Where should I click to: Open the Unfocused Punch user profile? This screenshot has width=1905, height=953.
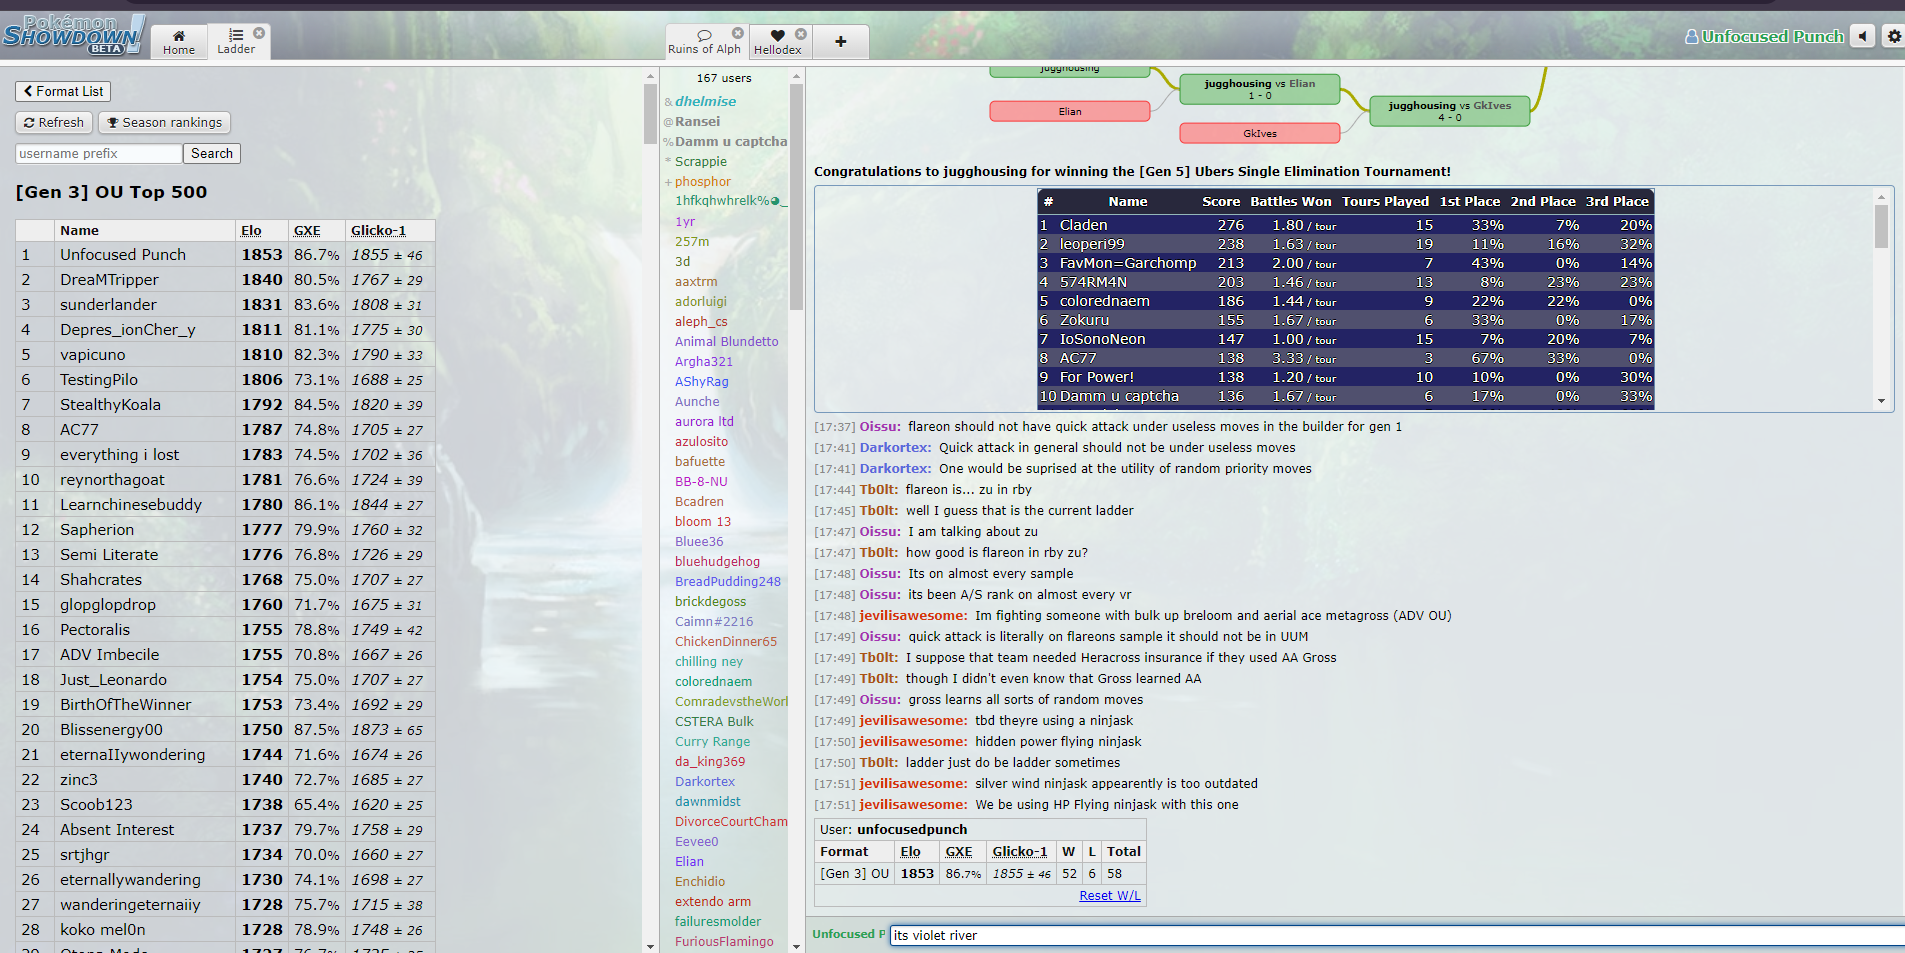1764,36
